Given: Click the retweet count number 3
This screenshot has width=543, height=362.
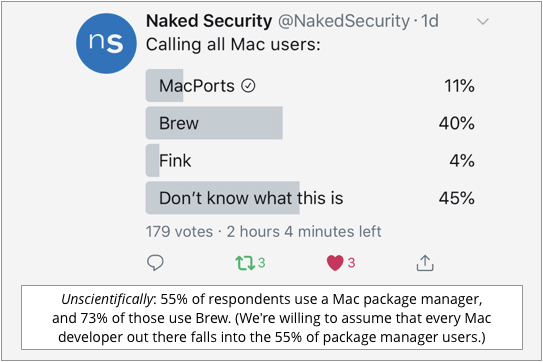Looking at the screenshot, I should click(261, 263).
